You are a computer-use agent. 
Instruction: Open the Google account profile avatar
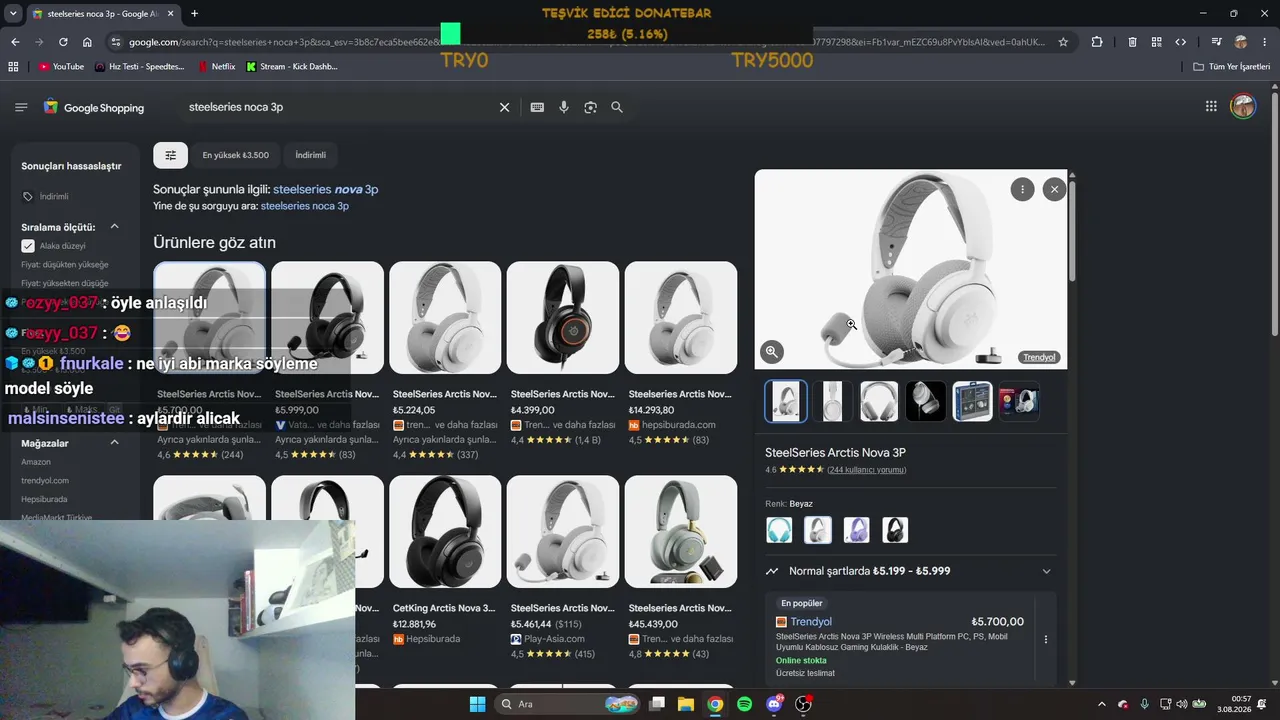point(1243,106)
